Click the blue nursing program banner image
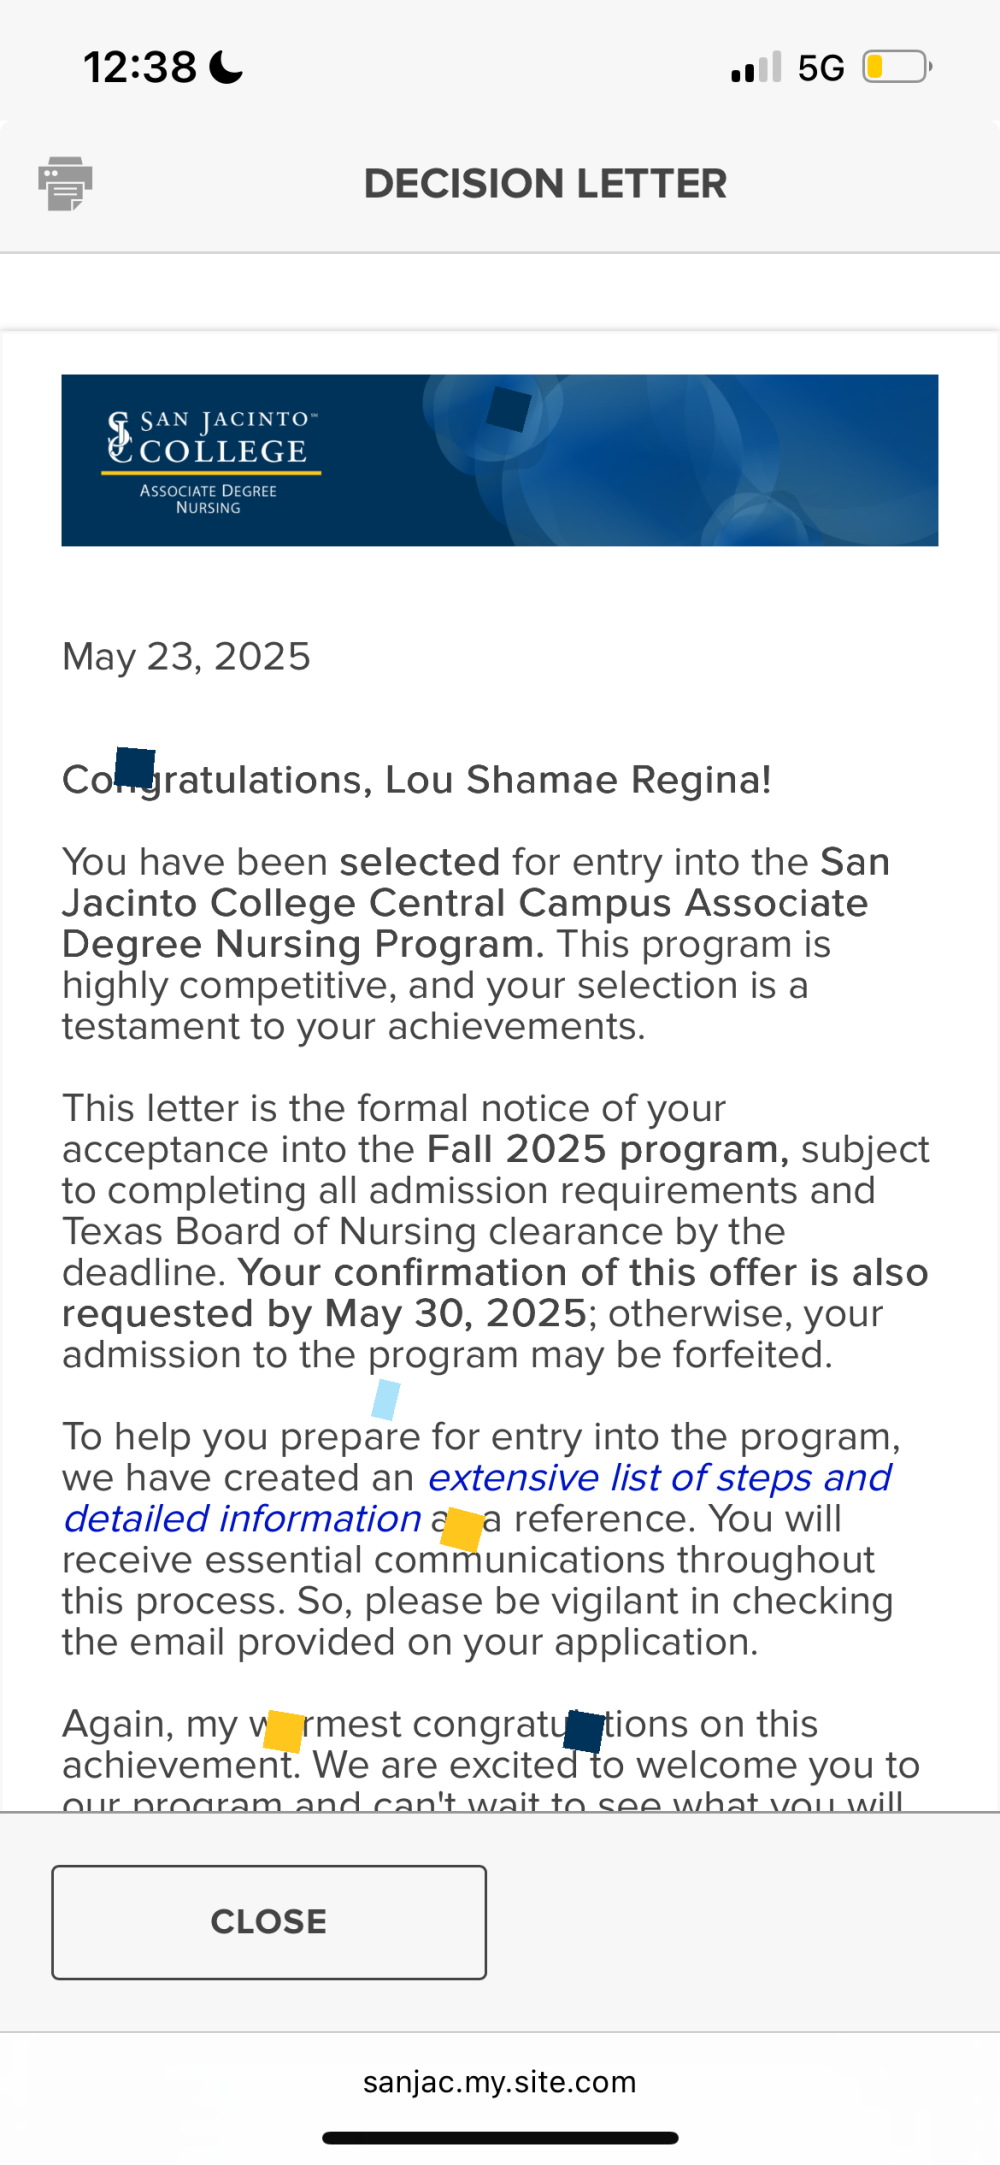The image size is (1000, 2165). 500,460
